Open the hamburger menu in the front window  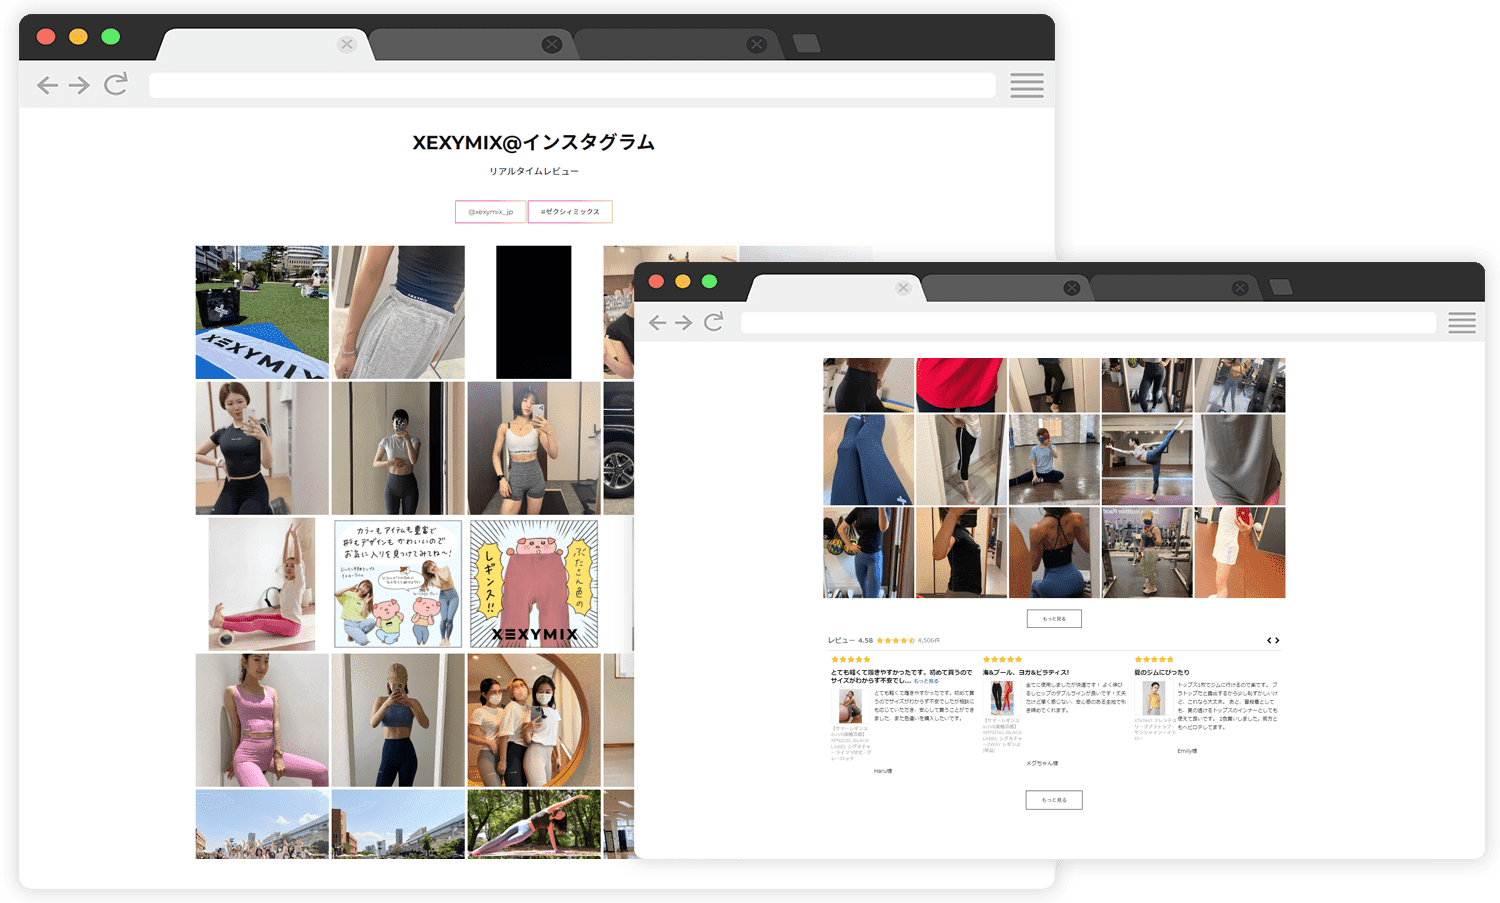pos(1461,323)
